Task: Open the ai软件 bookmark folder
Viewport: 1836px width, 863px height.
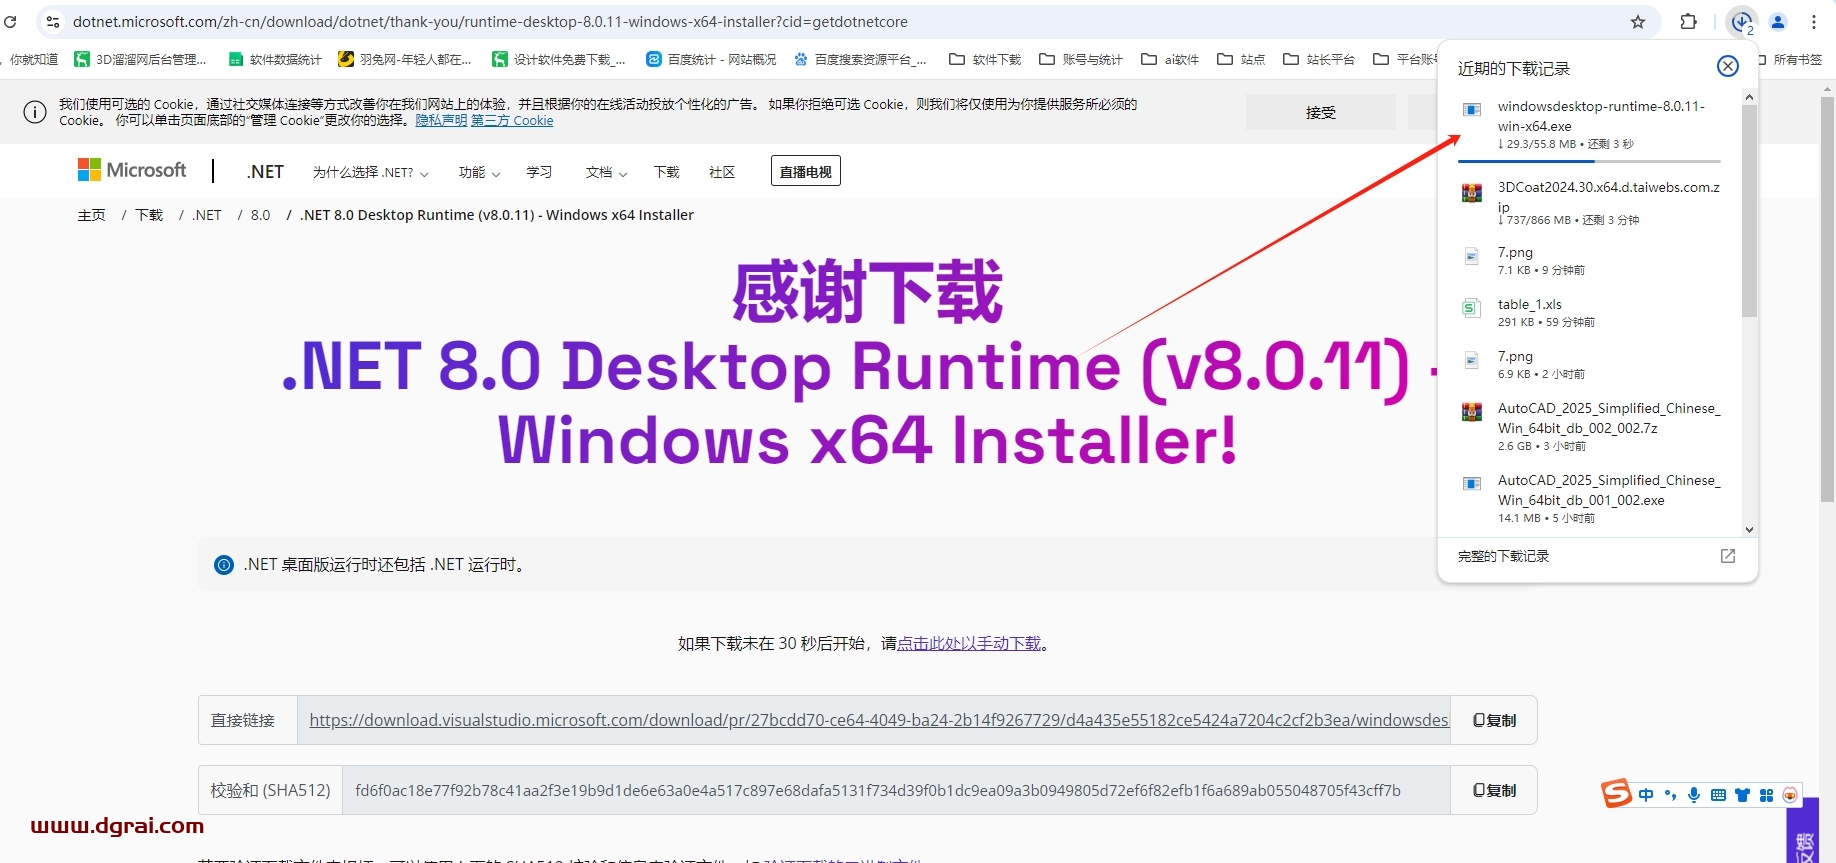Action: (x=1170, y=59)
